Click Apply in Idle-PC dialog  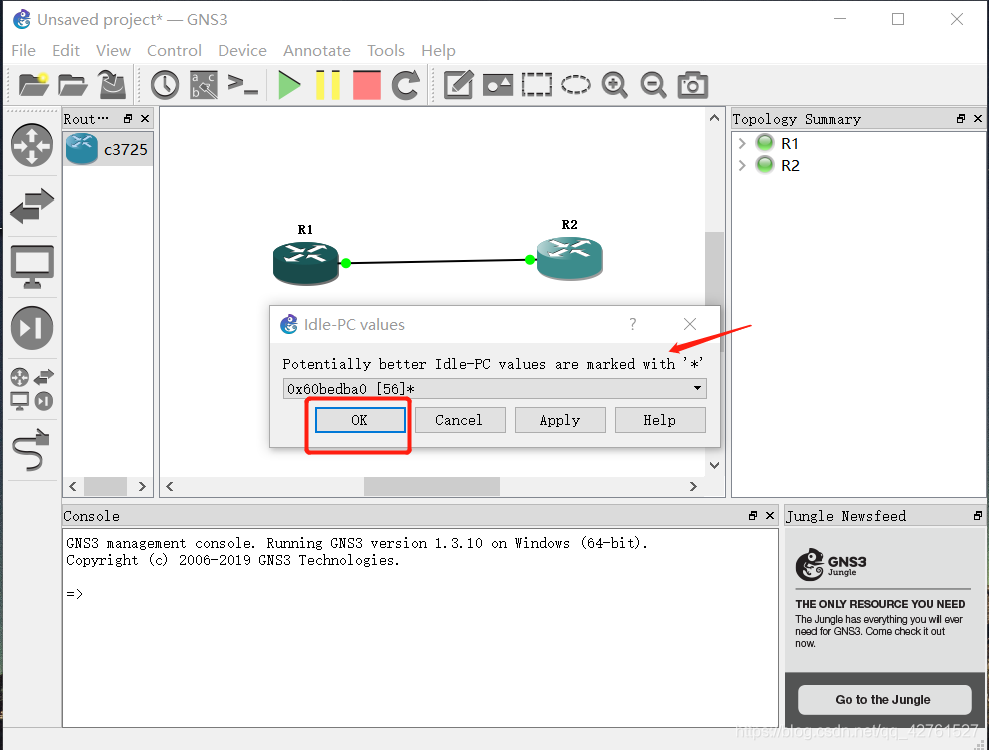(560, 420)
